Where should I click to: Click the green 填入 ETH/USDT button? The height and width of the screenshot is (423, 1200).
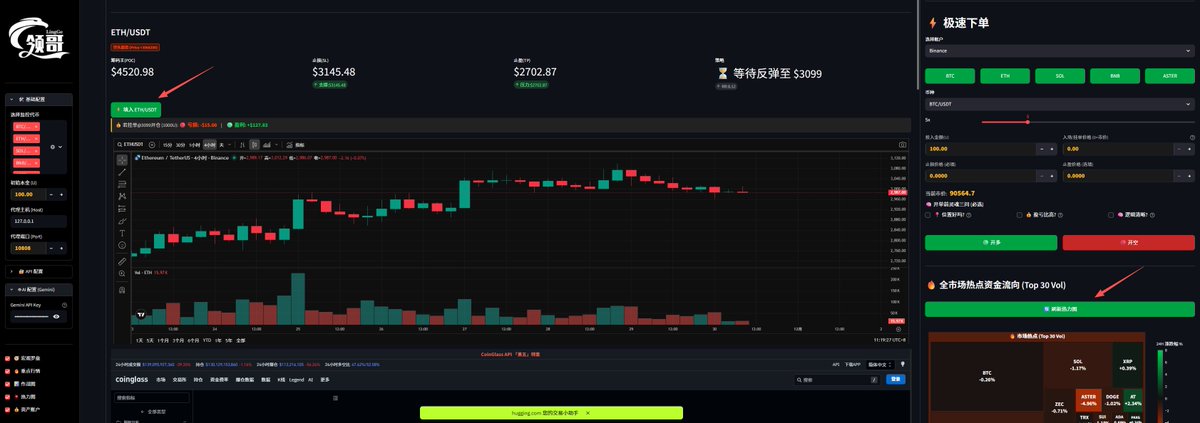[135, 109]
